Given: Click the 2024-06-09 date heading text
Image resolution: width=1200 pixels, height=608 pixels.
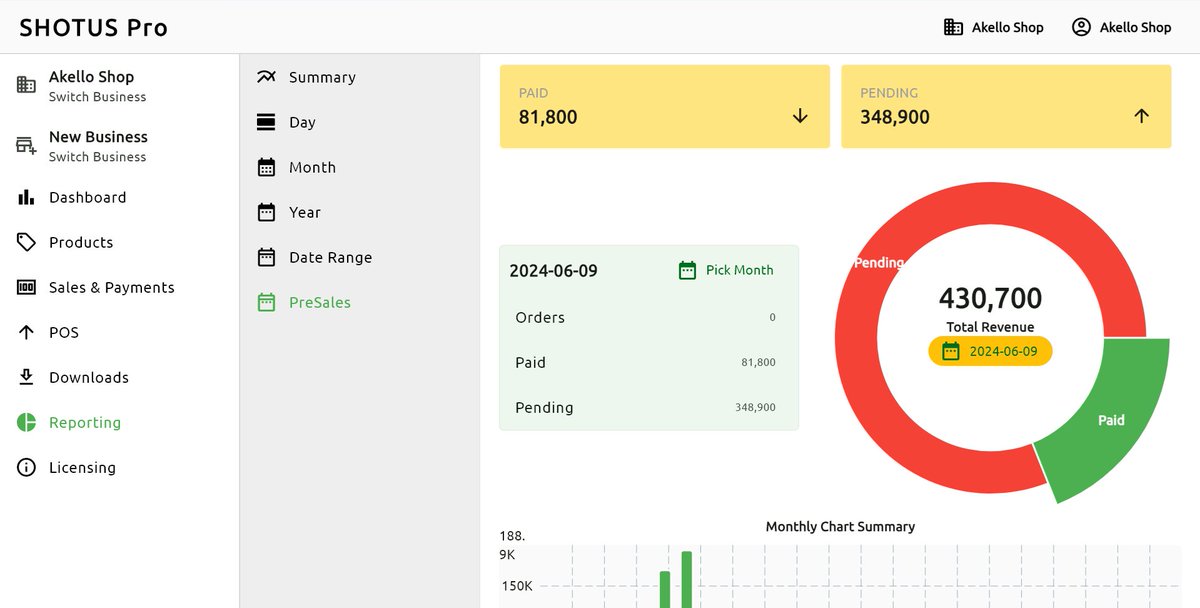Looking at the screenshot, I should [x=553, y=271].
